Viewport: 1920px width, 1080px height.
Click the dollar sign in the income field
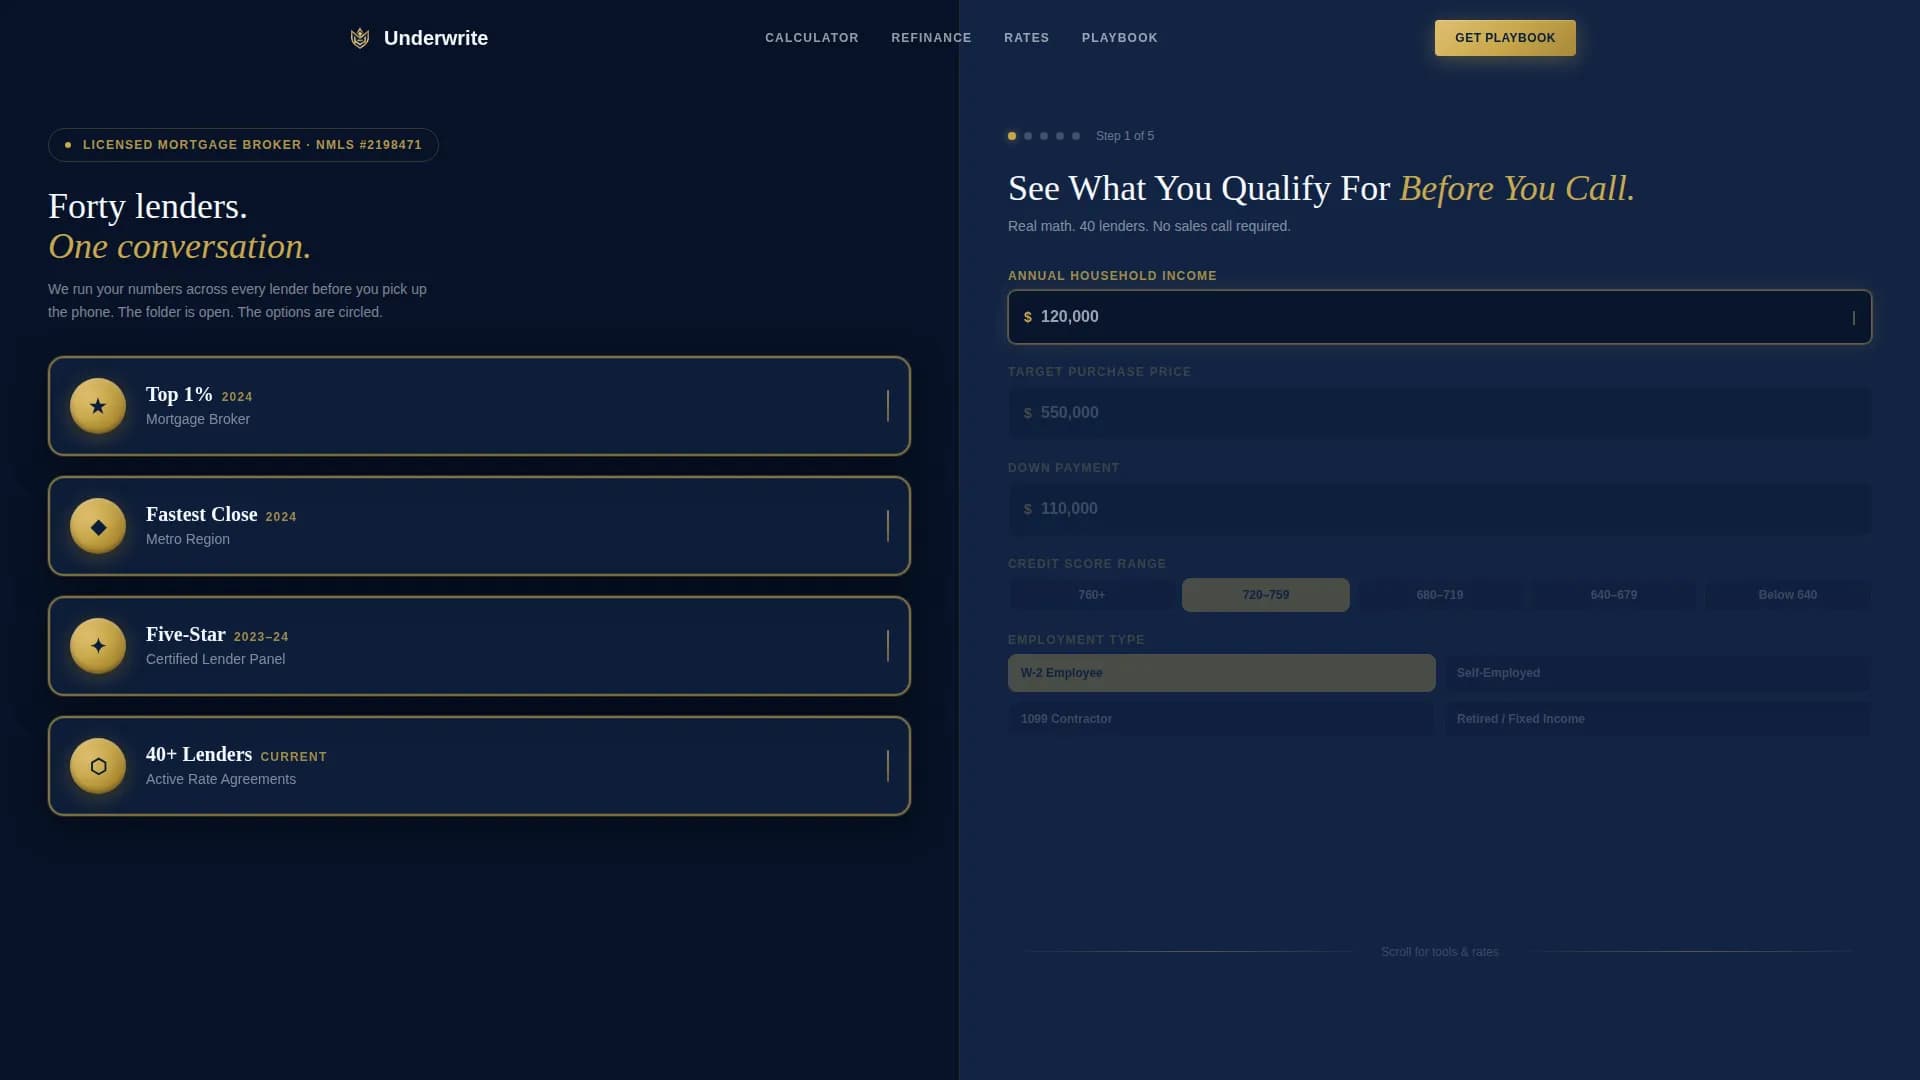coord(1028,317)
